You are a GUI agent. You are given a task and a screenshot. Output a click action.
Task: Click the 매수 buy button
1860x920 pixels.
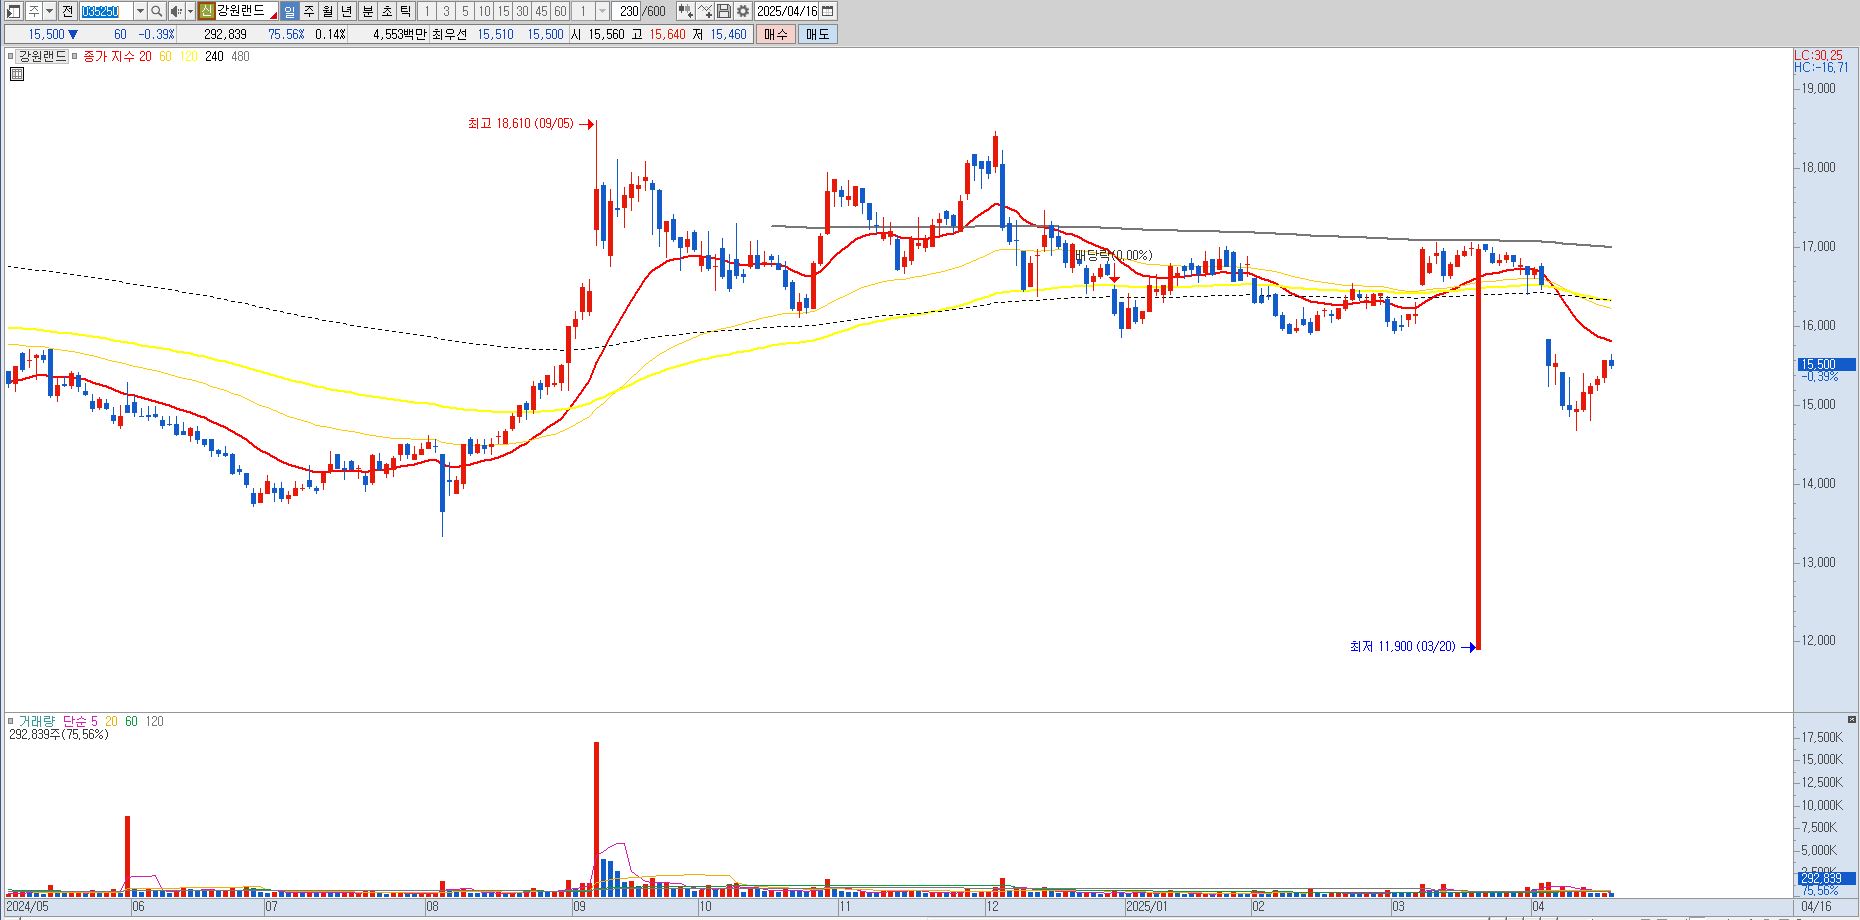click(x=775, y=34)
